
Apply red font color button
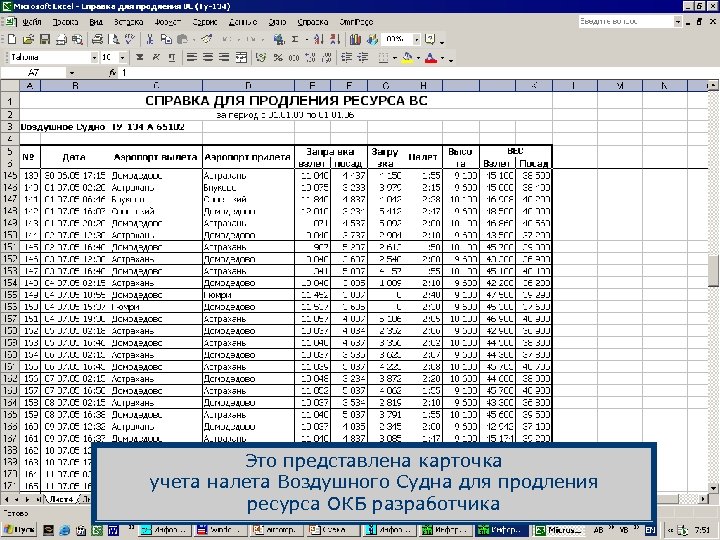tap(431, 57)
